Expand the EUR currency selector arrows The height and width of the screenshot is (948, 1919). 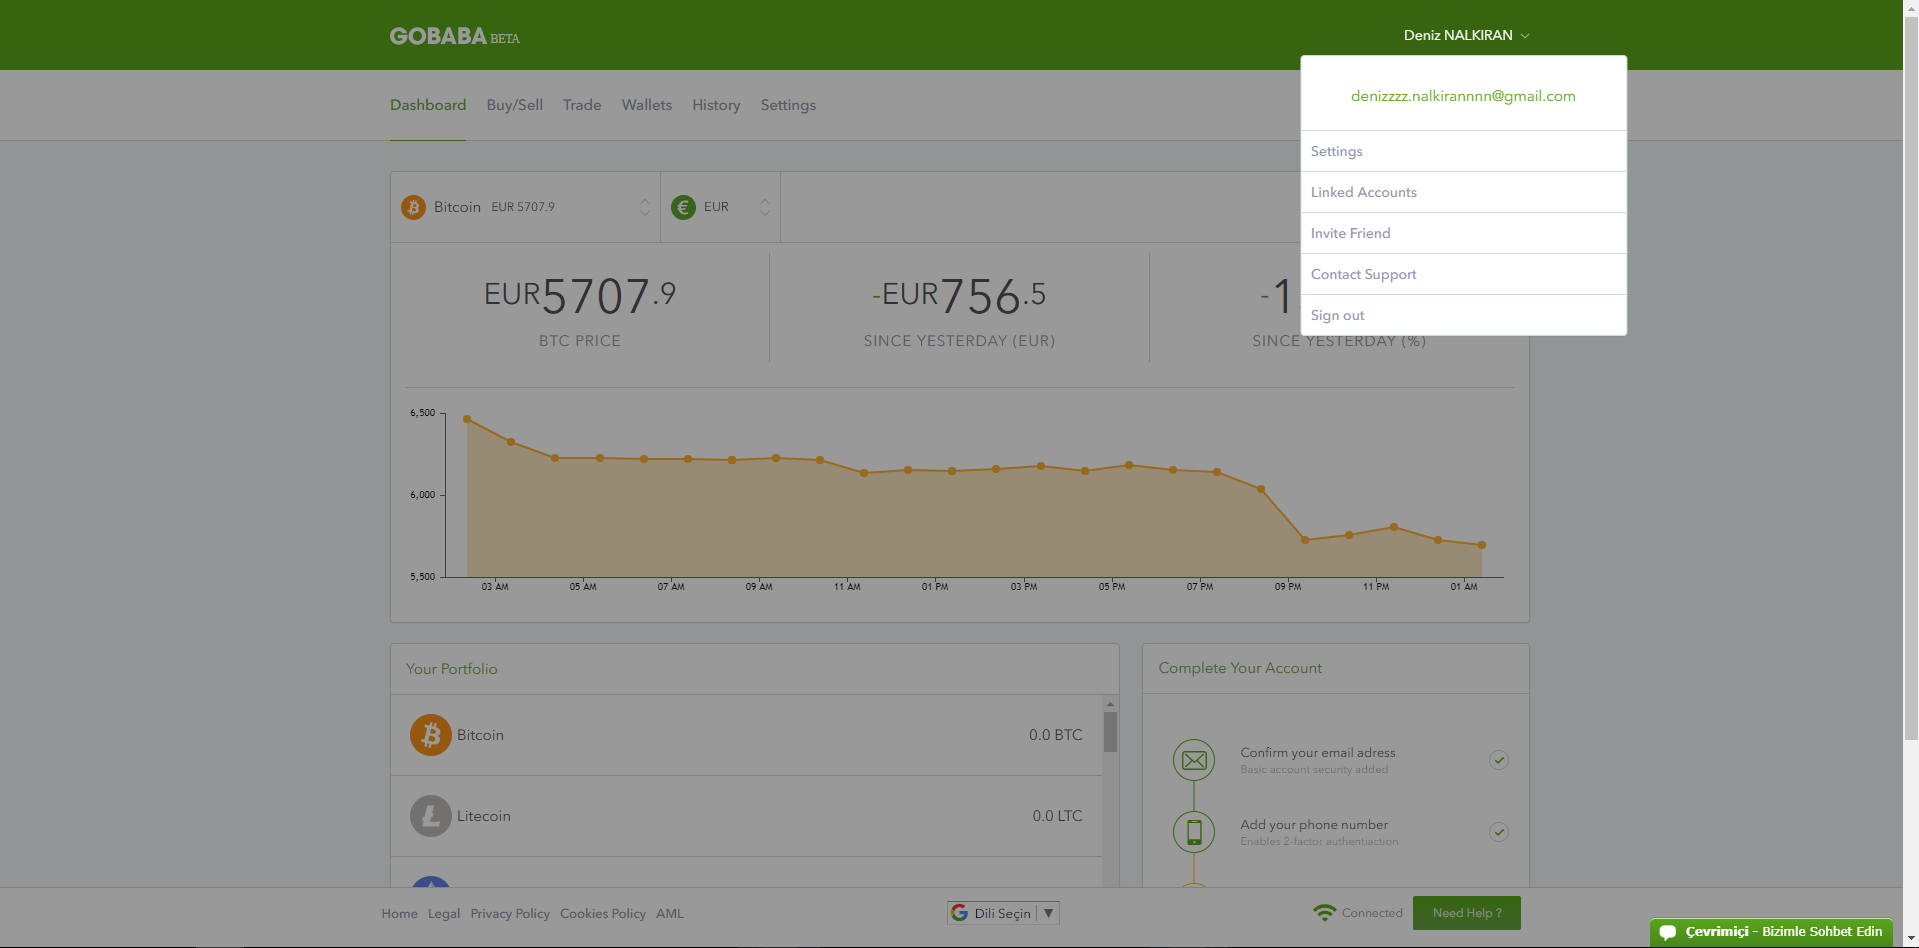765,207
